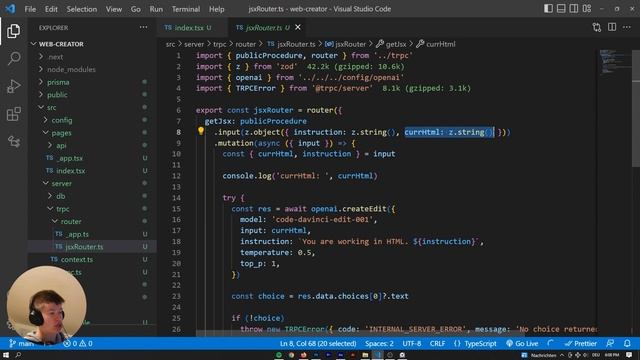Open _app.ts under router folder
Image resolution: width=640 pixels, height=360 pixels.
[77, 234]
